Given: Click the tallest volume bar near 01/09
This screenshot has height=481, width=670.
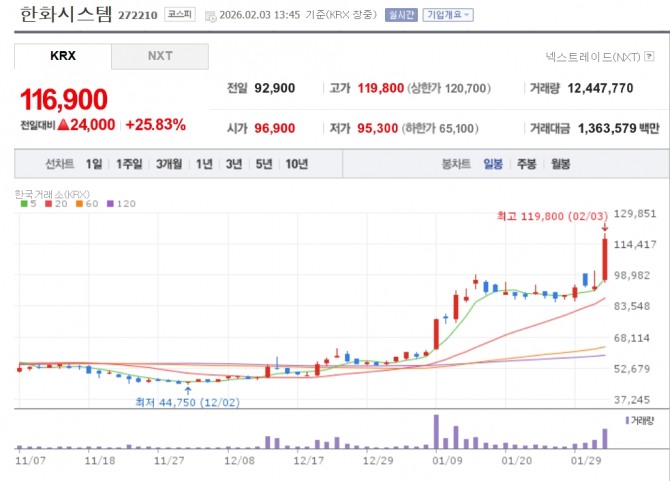Looking at the screenshot, I should [x=436, y=431].
